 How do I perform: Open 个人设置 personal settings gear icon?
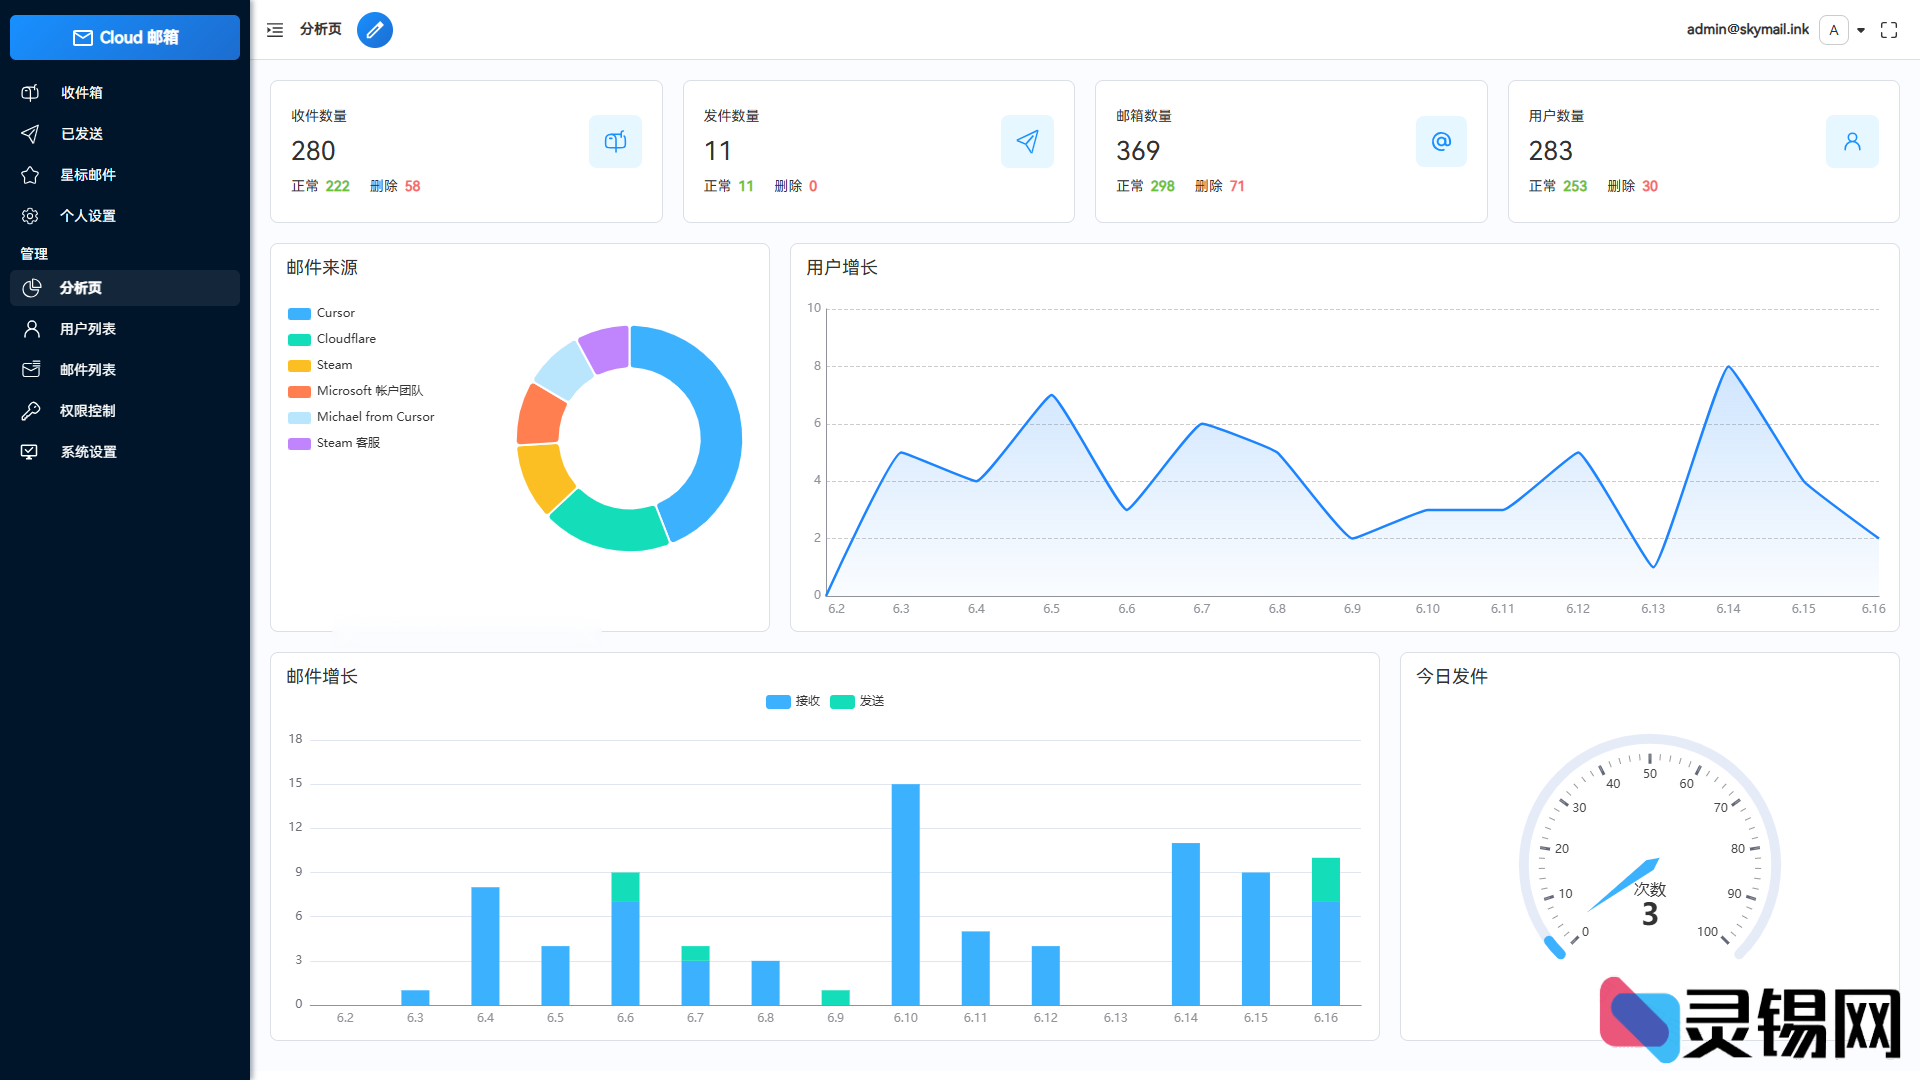[x=30, y=215]
